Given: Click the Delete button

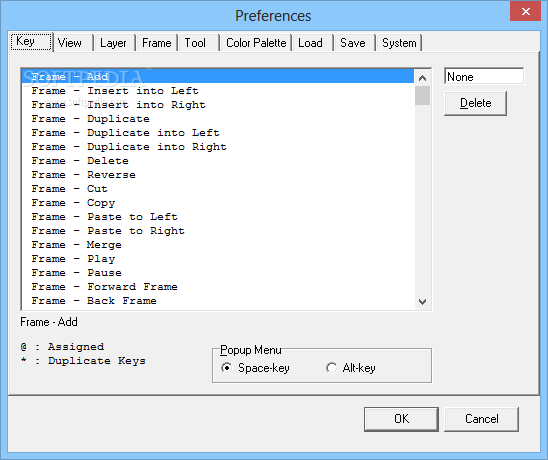Looking at the screenshot, I should click(475, 103).
